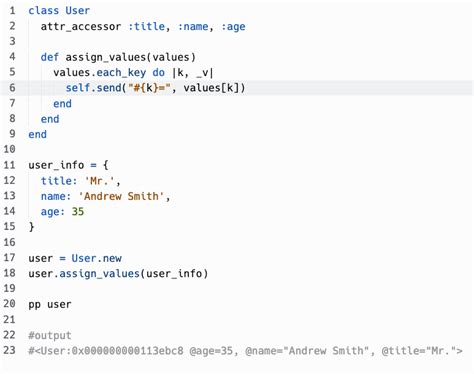This screenshot has height=374, width=474.
Task: Click line number 23 in gutter
Action: click(x=10, y=351)
